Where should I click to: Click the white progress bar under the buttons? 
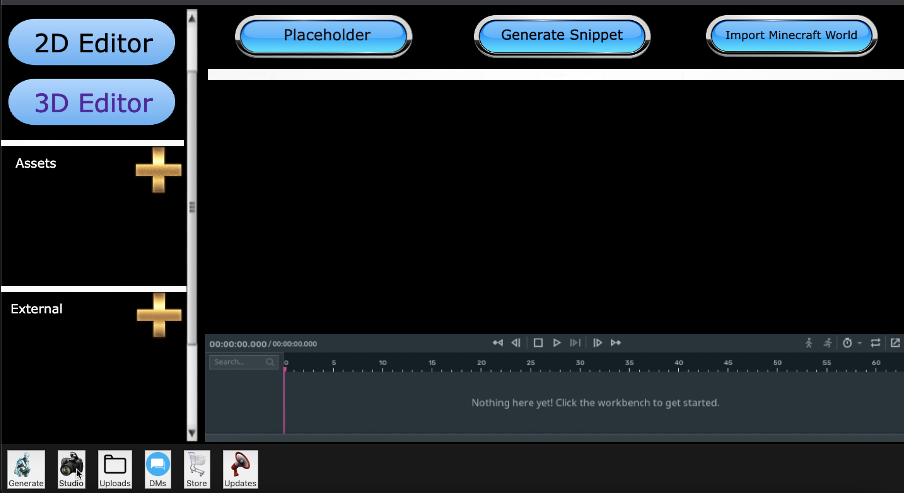tap(556, 74)
